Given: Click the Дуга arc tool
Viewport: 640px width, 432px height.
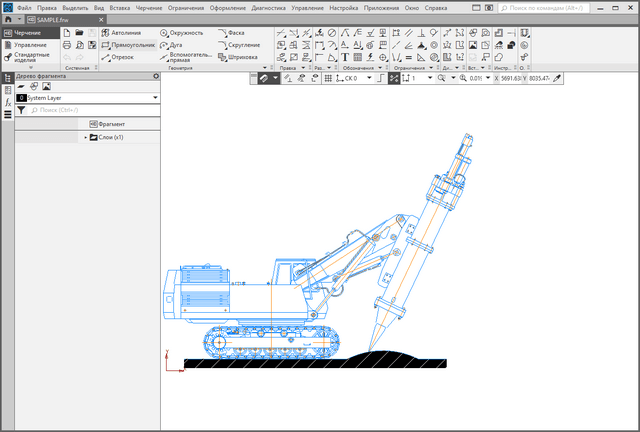Looking at the screenshot, I should coord(175,45).
